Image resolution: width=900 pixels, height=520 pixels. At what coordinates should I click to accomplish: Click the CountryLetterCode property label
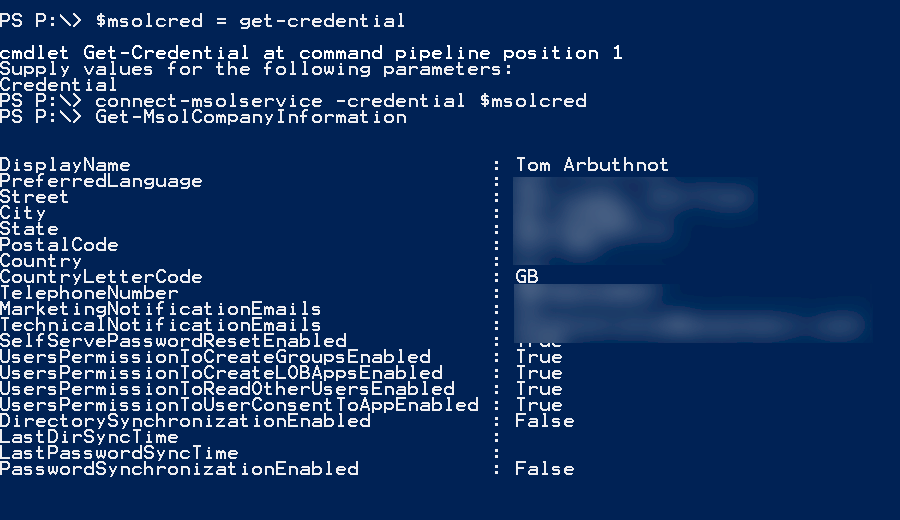pyautogui.click(x=101, y=277)
